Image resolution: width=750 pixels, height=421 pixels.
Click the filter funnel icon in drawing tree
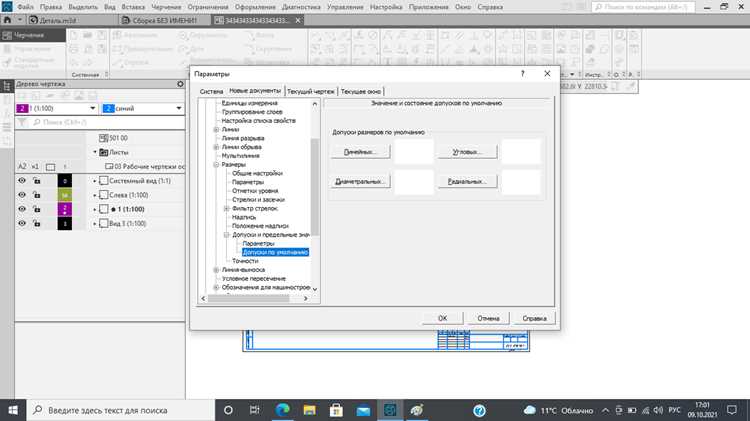(x=22, y=122)
